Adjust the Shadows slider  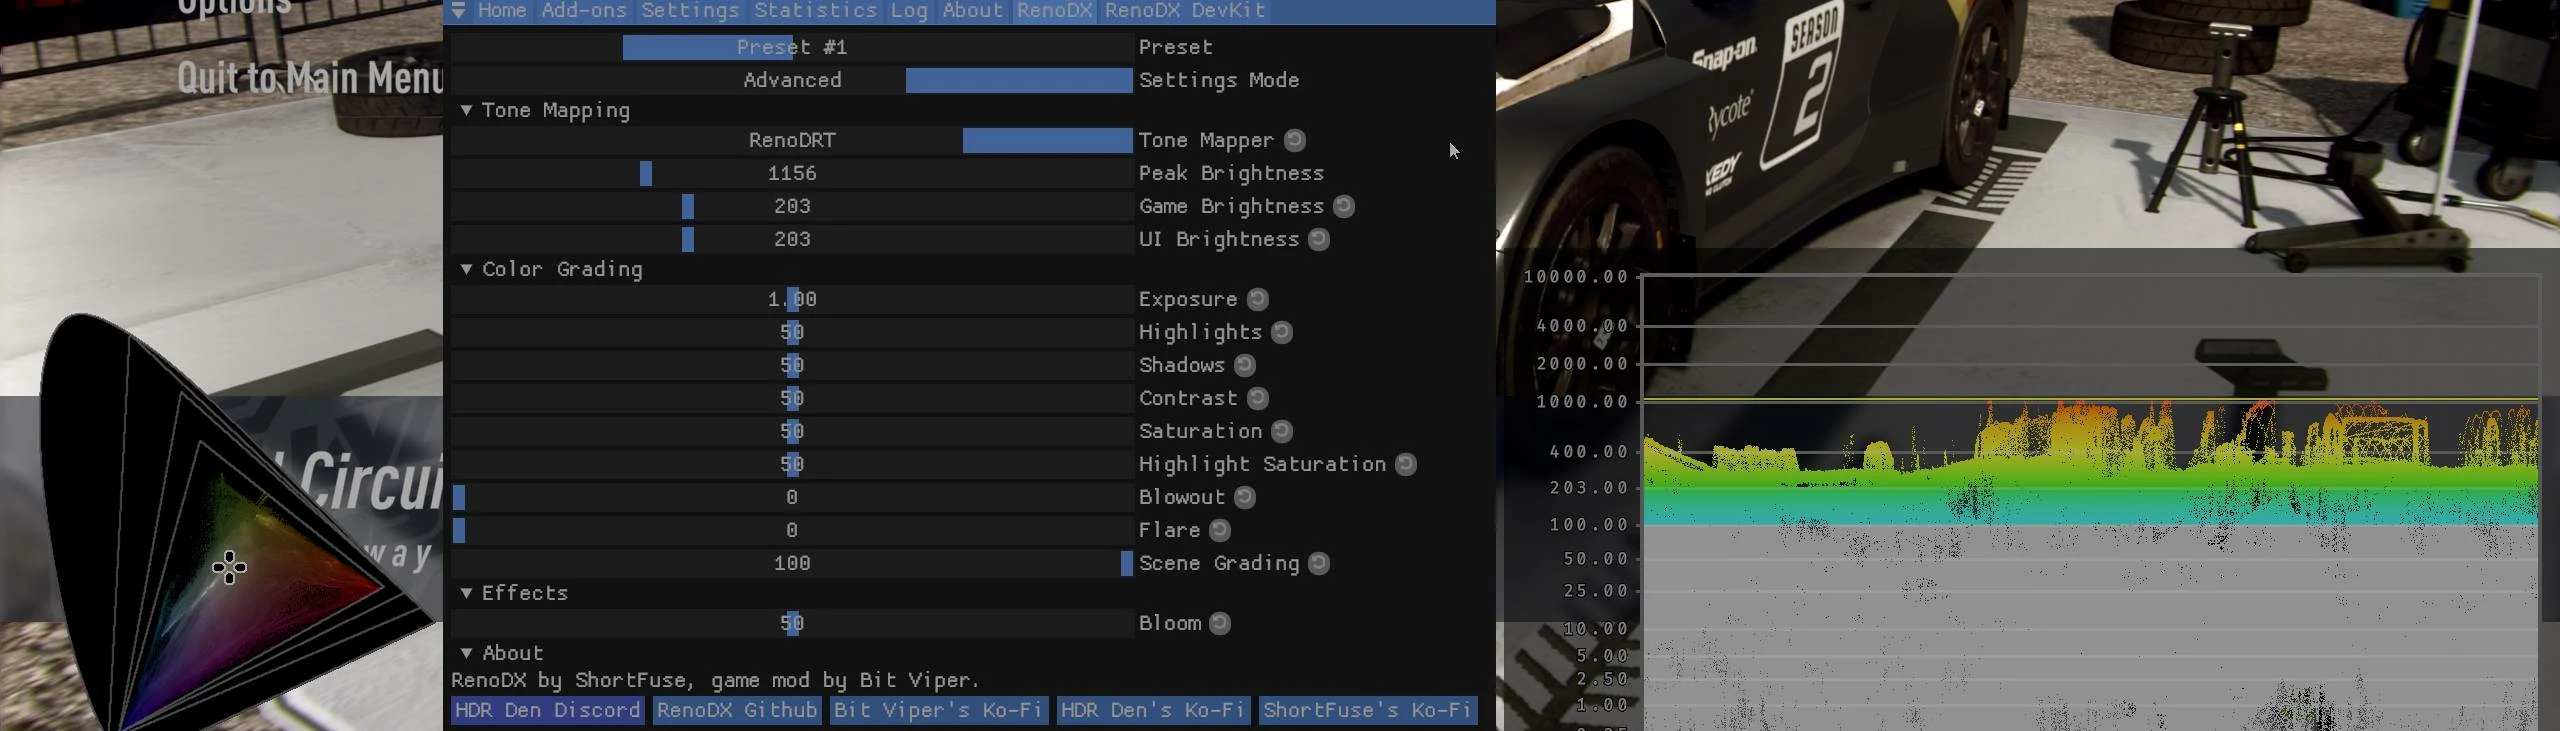[792, 365]
